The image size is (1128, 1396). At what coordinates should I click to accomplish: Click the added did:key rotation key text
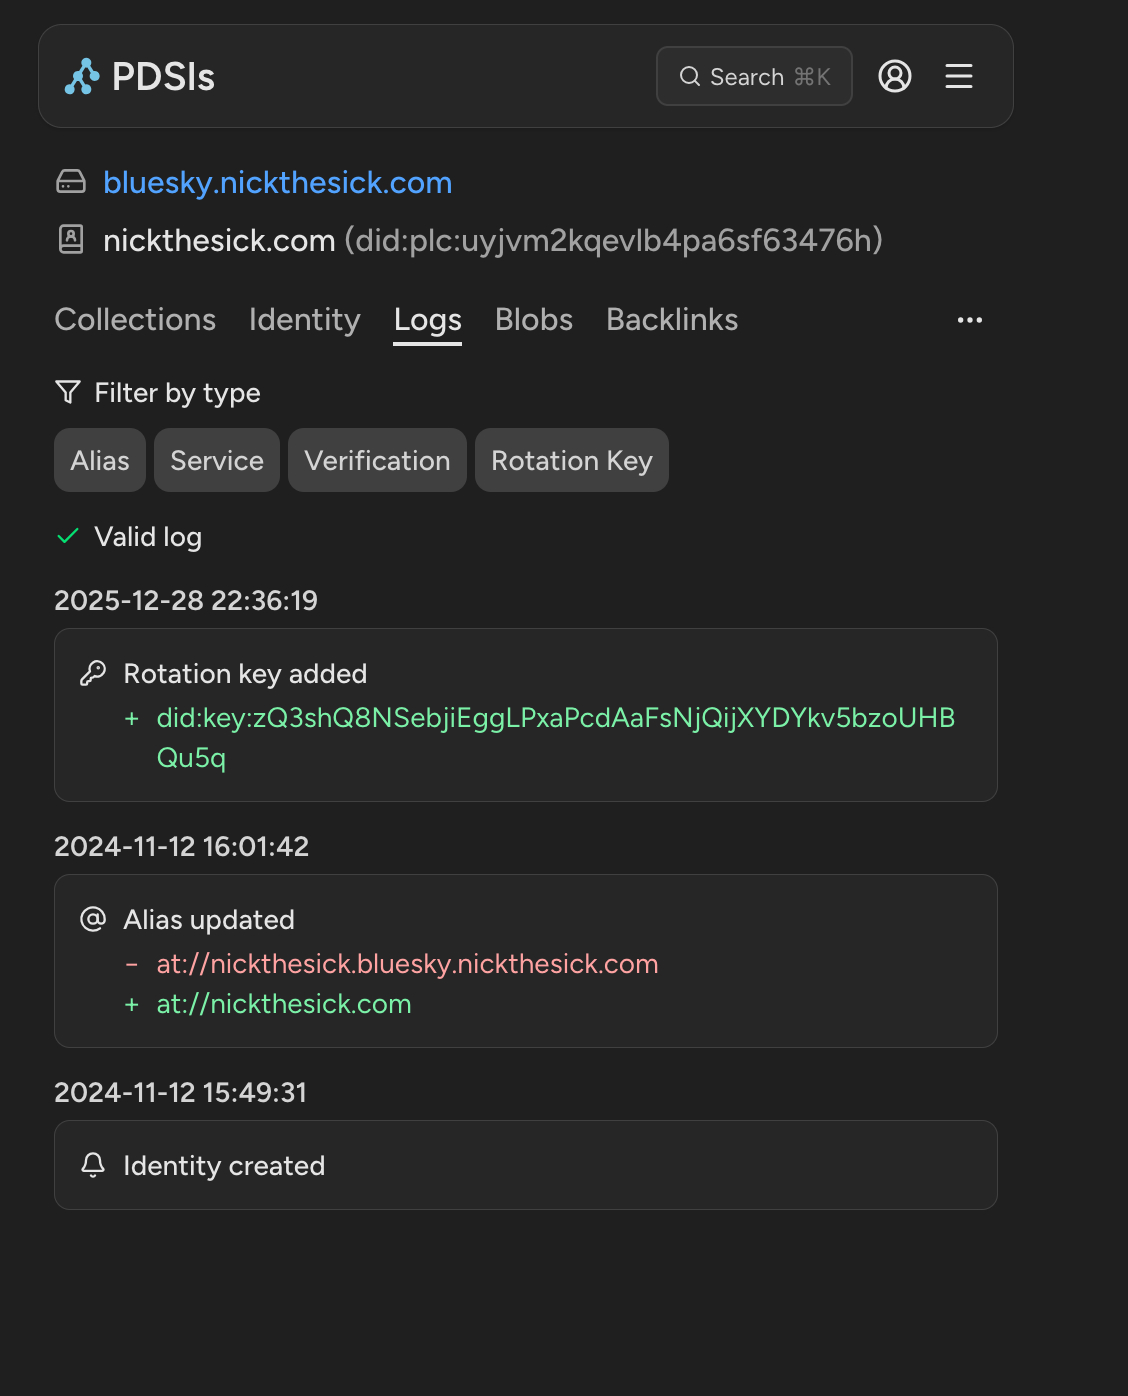tap(555, 718)
